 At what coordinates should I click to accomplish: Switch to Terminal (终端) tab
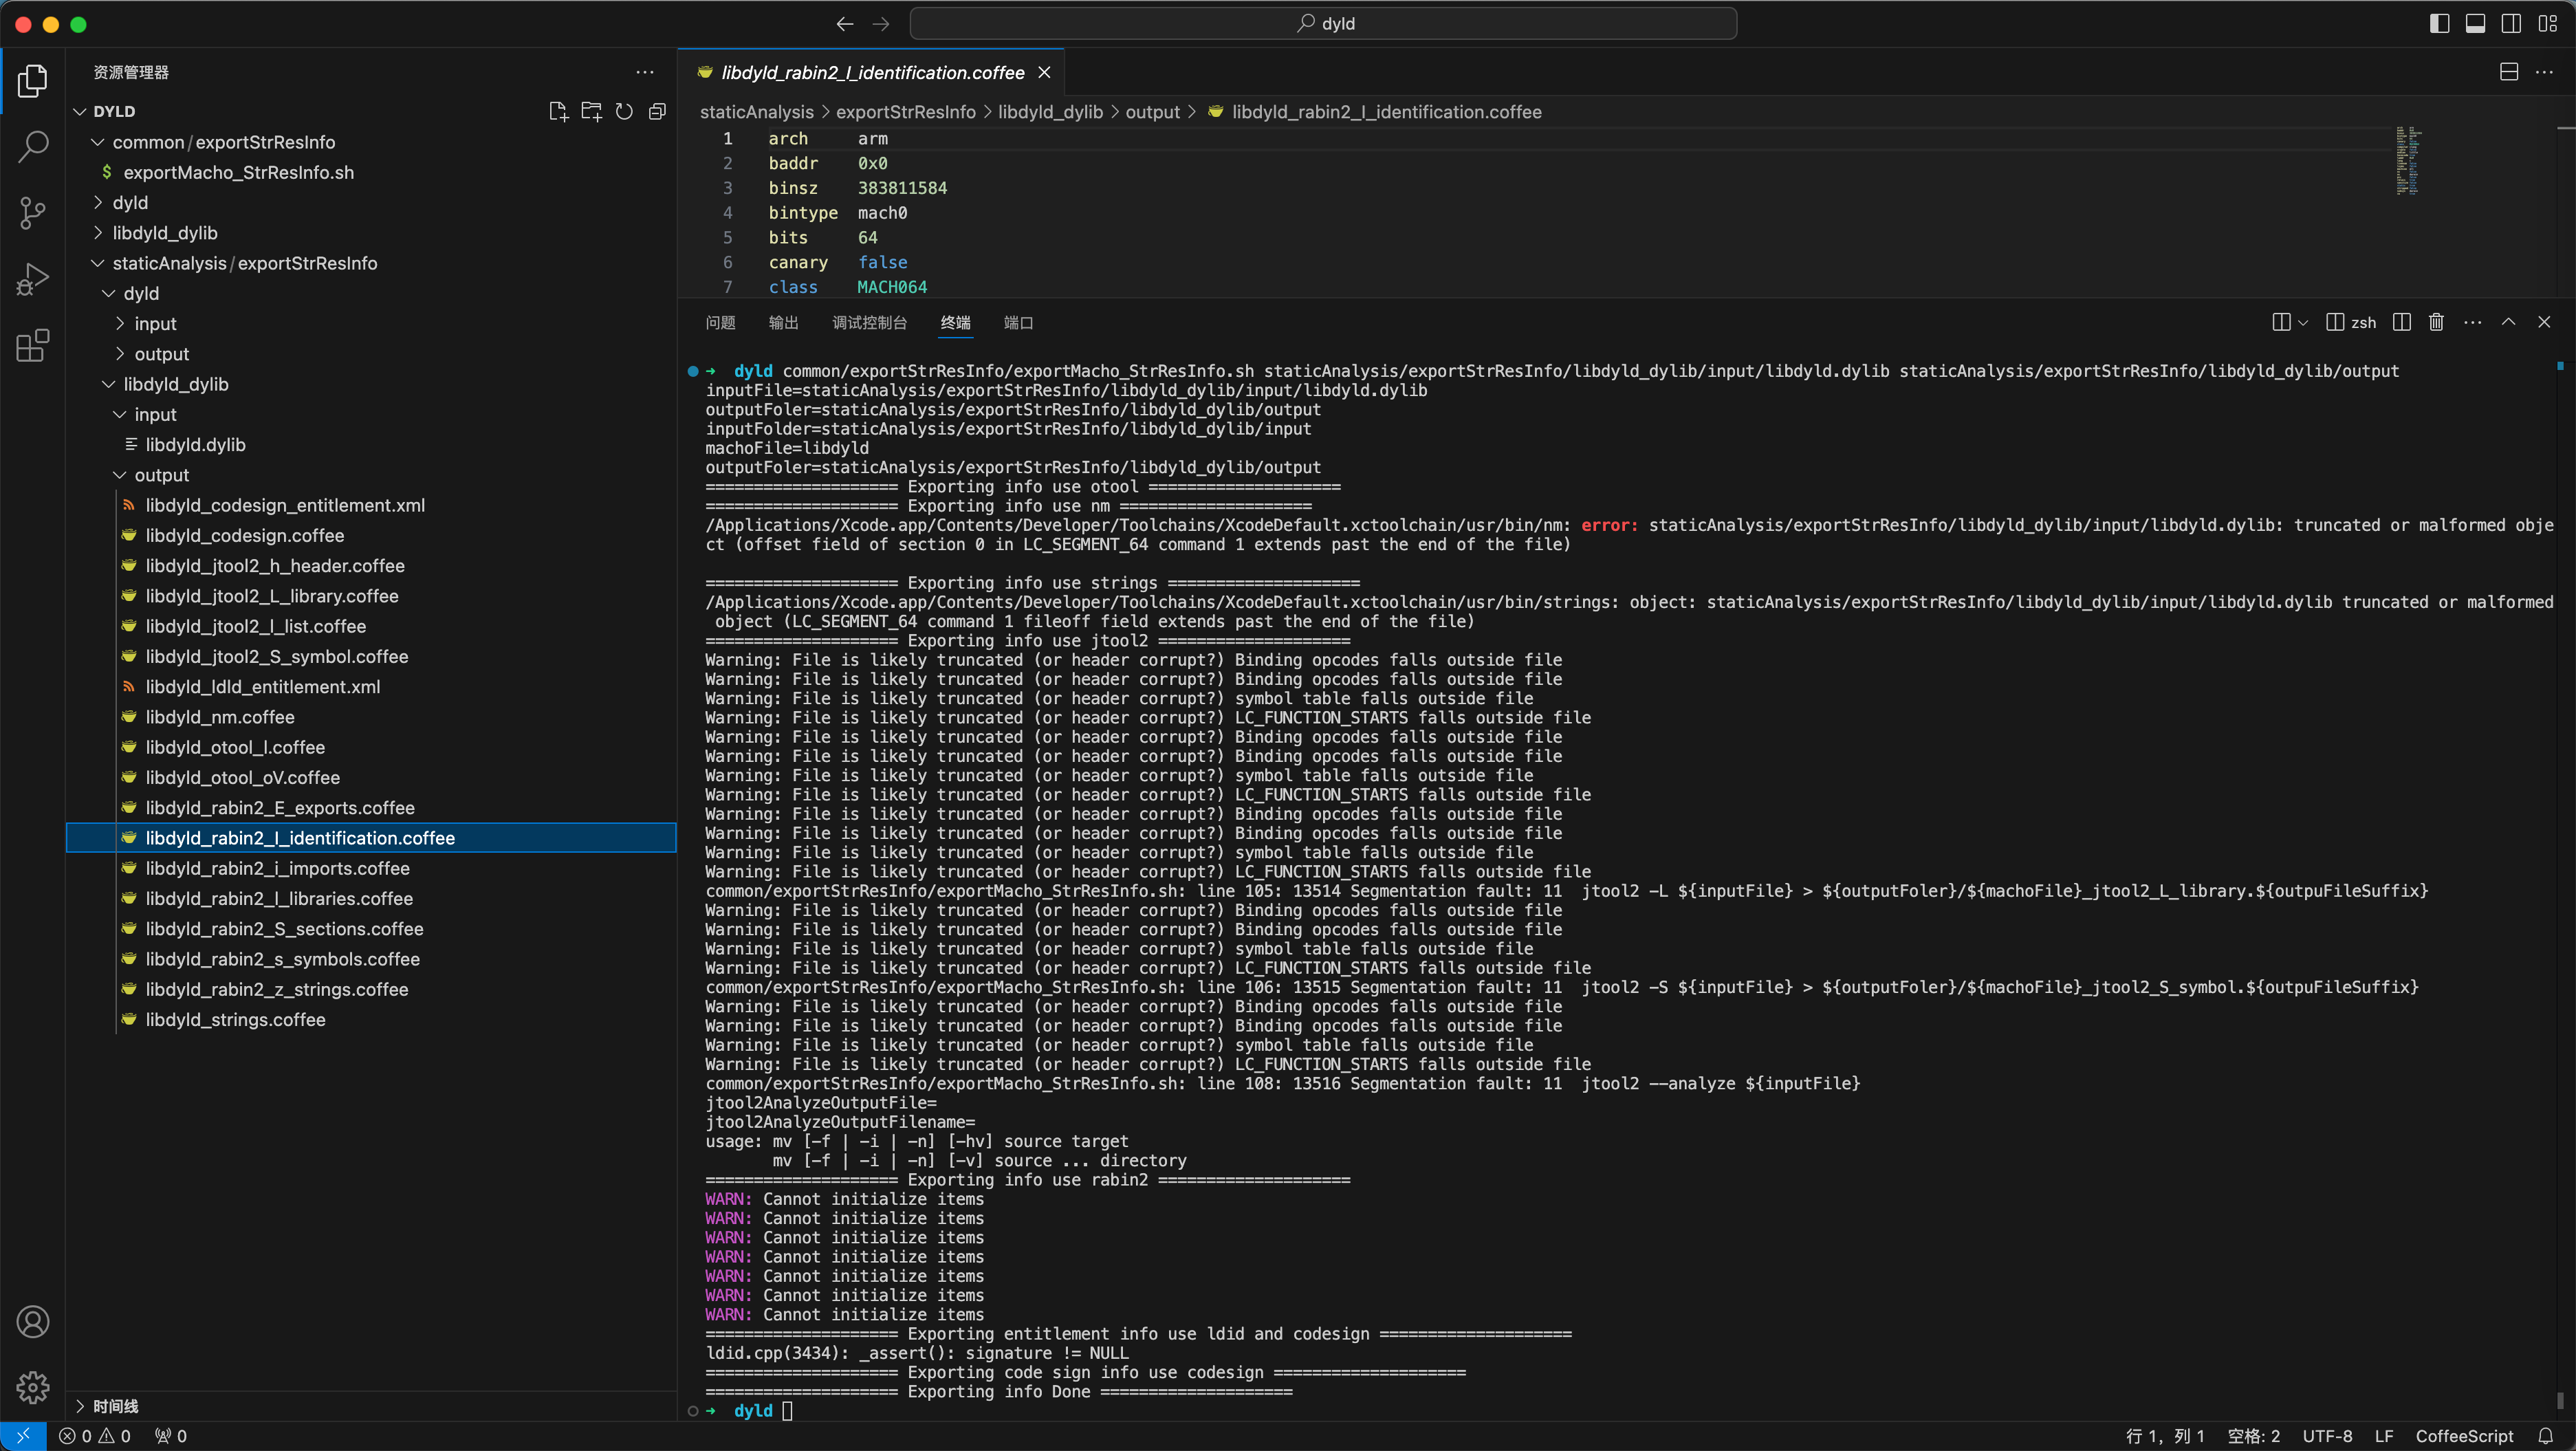coord(955,322)
